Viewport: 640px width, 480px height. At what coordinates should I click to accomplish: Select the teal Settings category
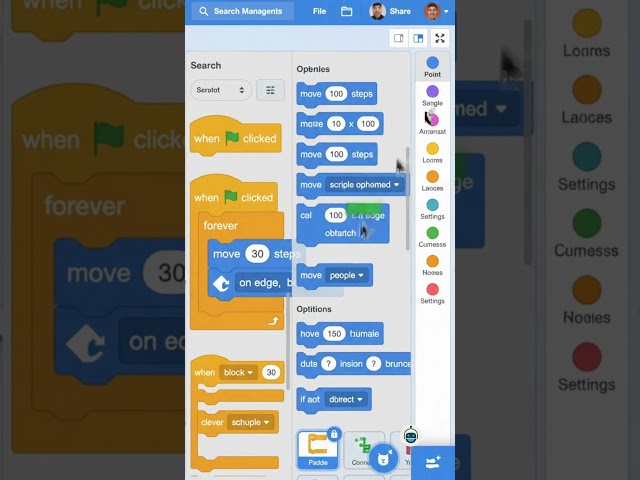coord(432,205)
